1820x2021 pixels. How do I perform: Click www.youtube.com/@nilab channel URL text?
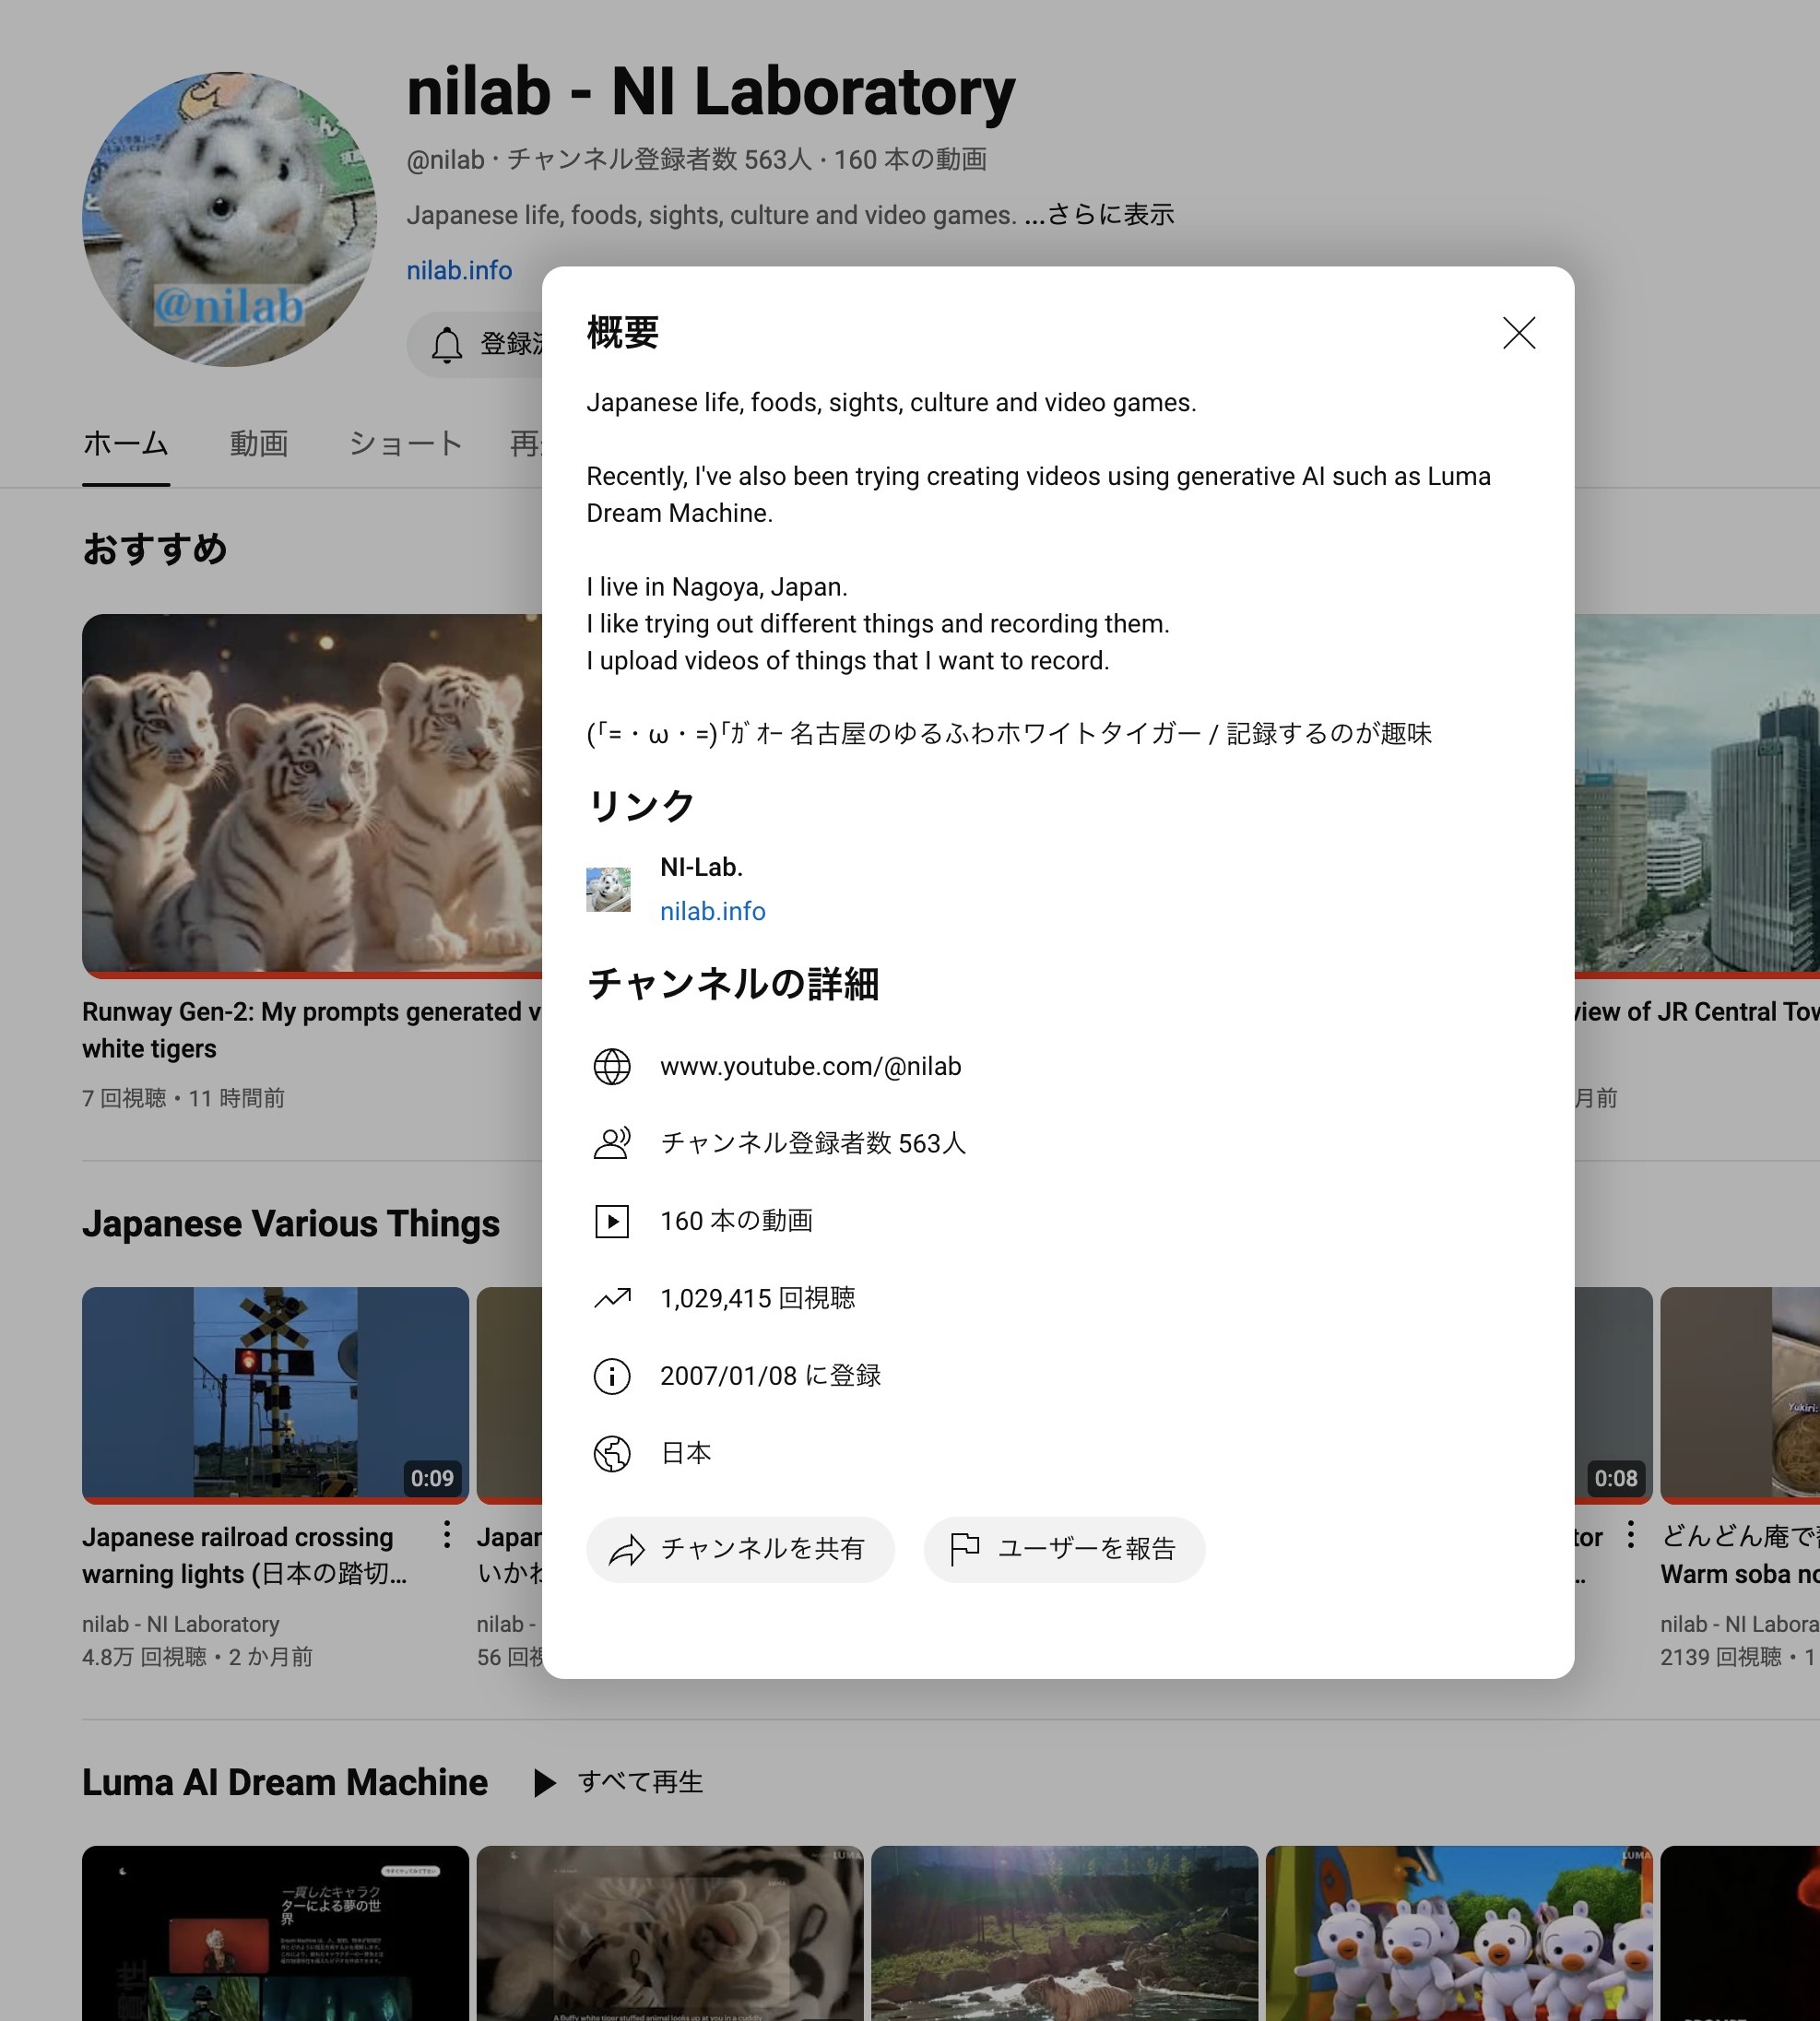tap(811, 1066)
